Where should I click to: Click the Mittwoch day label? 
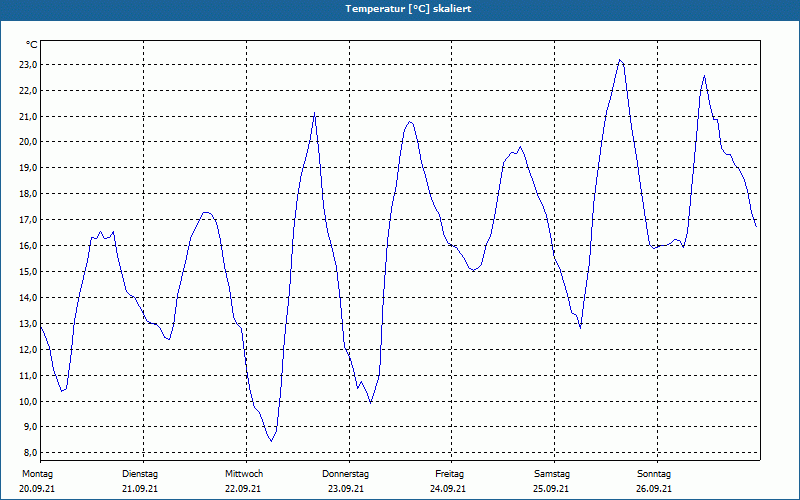click(x=244, y=474)
